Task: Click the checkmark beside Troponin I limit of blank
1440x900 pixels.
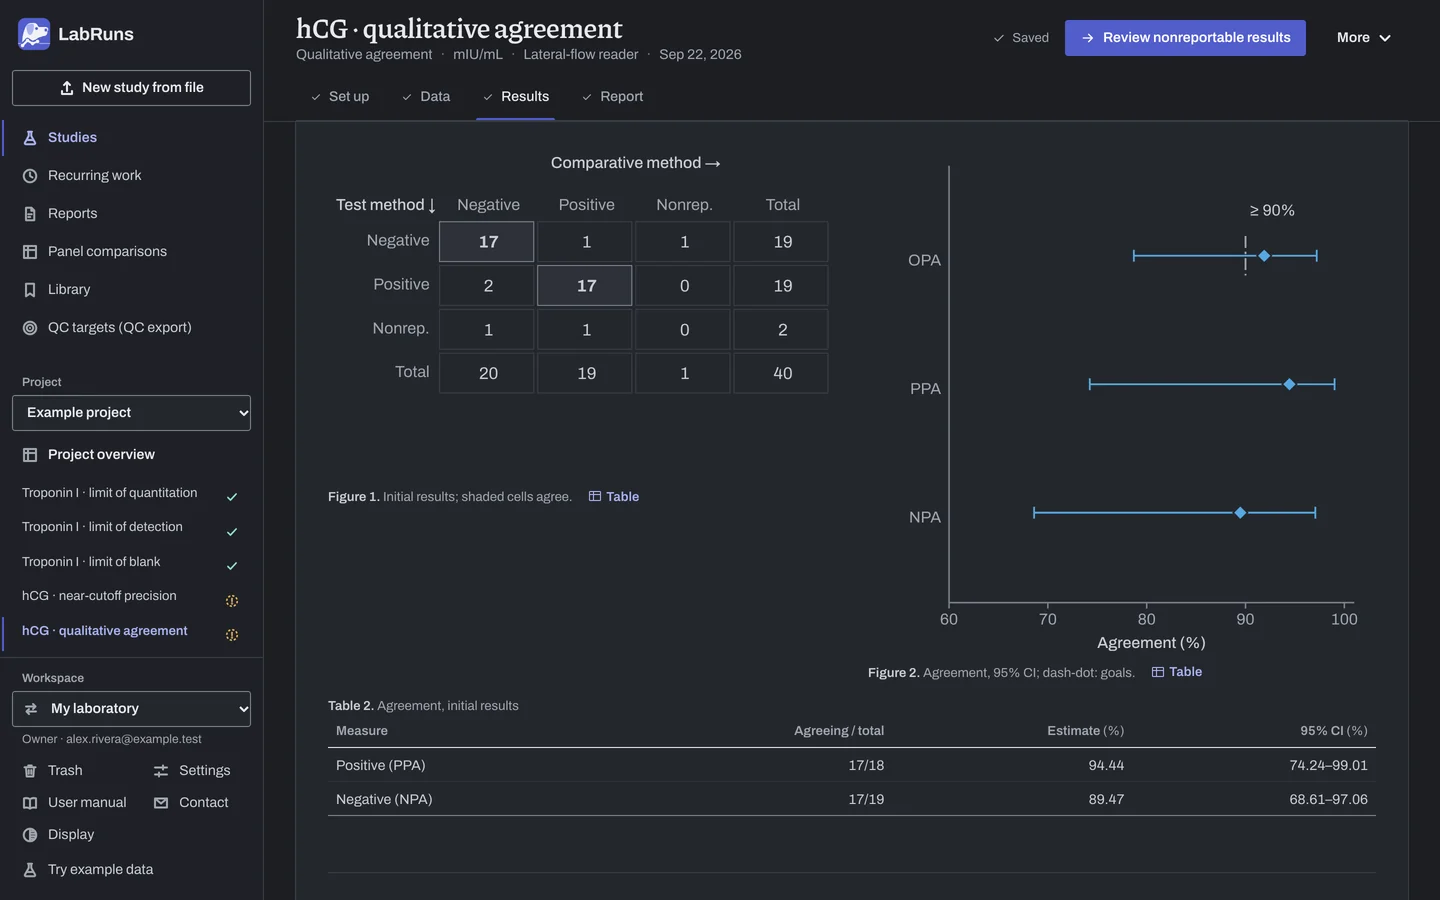Action: [x=232, y=566]
